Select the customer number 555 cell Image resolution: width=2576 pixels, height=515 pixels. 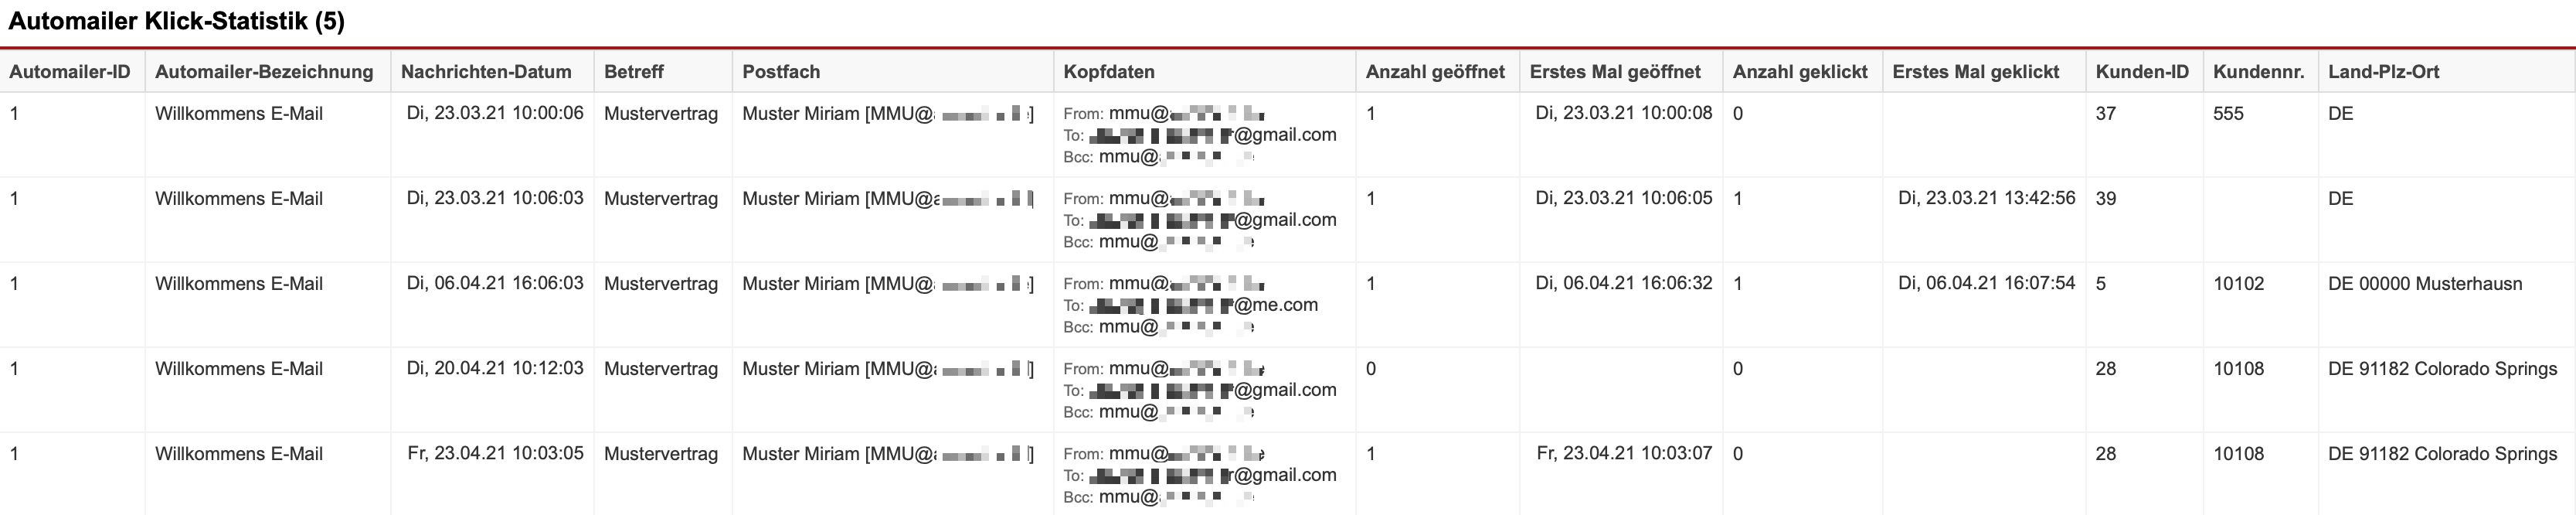[2228, 114]
